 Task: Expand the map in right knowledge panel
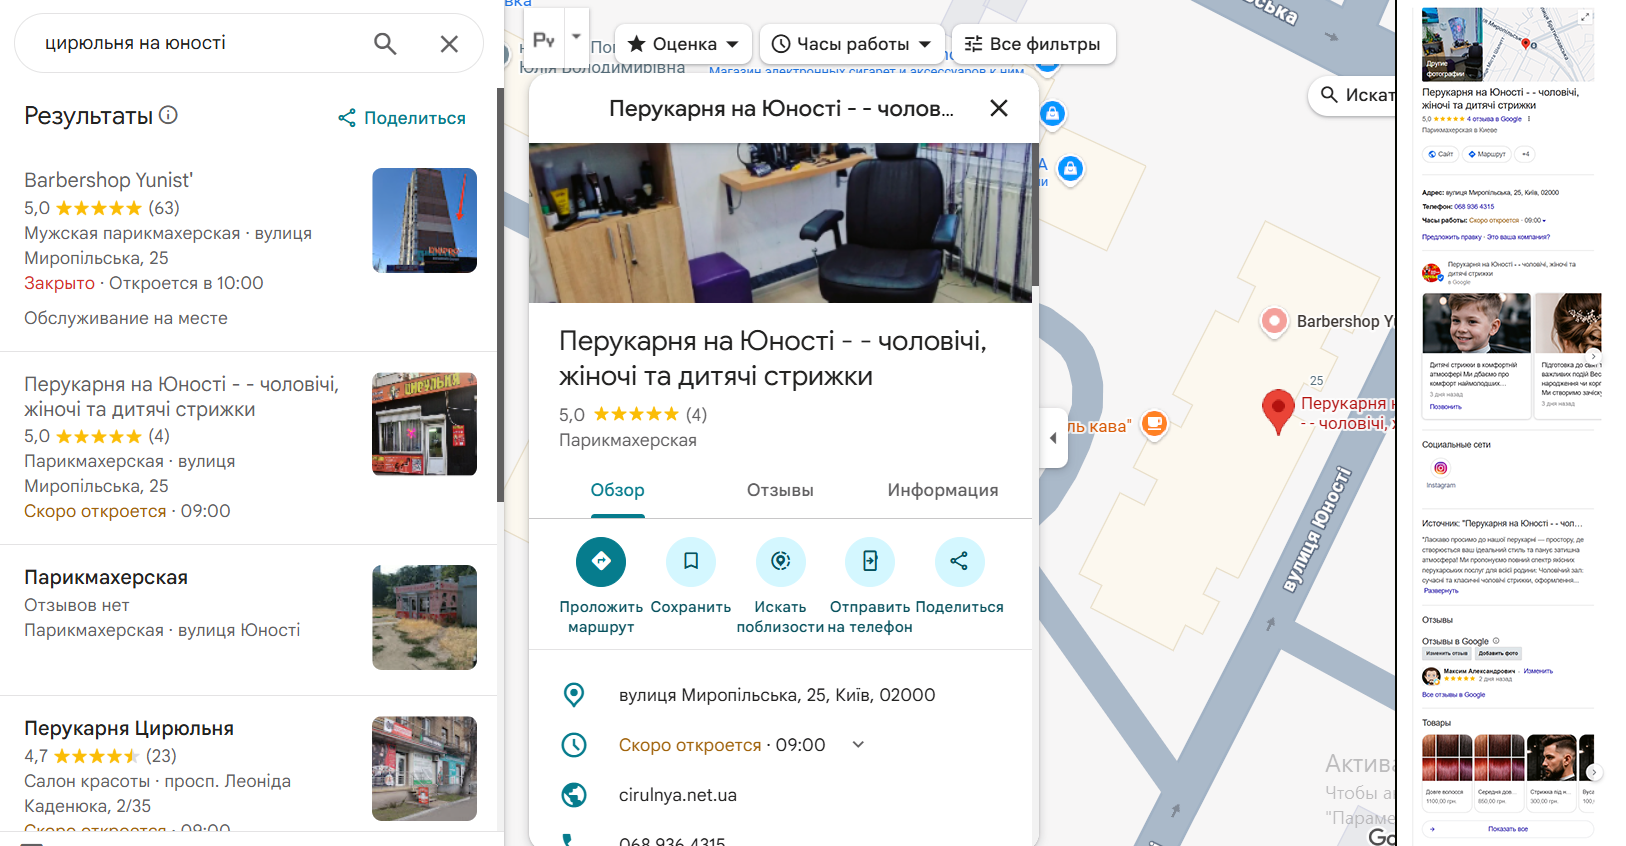coord(1585,17)
